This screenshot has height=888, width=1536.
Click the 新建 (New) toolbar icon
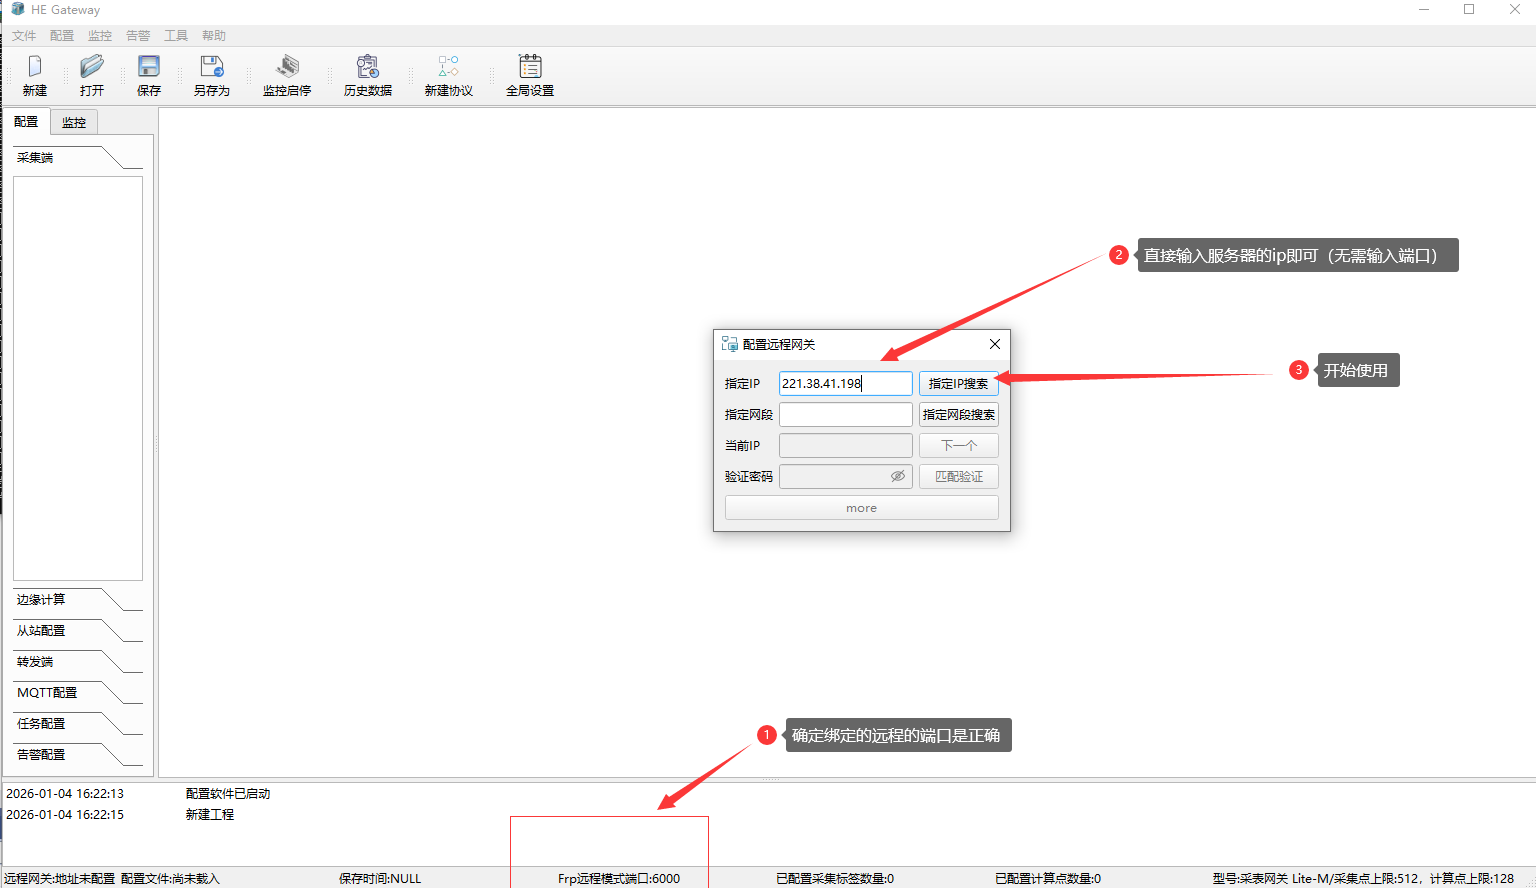35,68
